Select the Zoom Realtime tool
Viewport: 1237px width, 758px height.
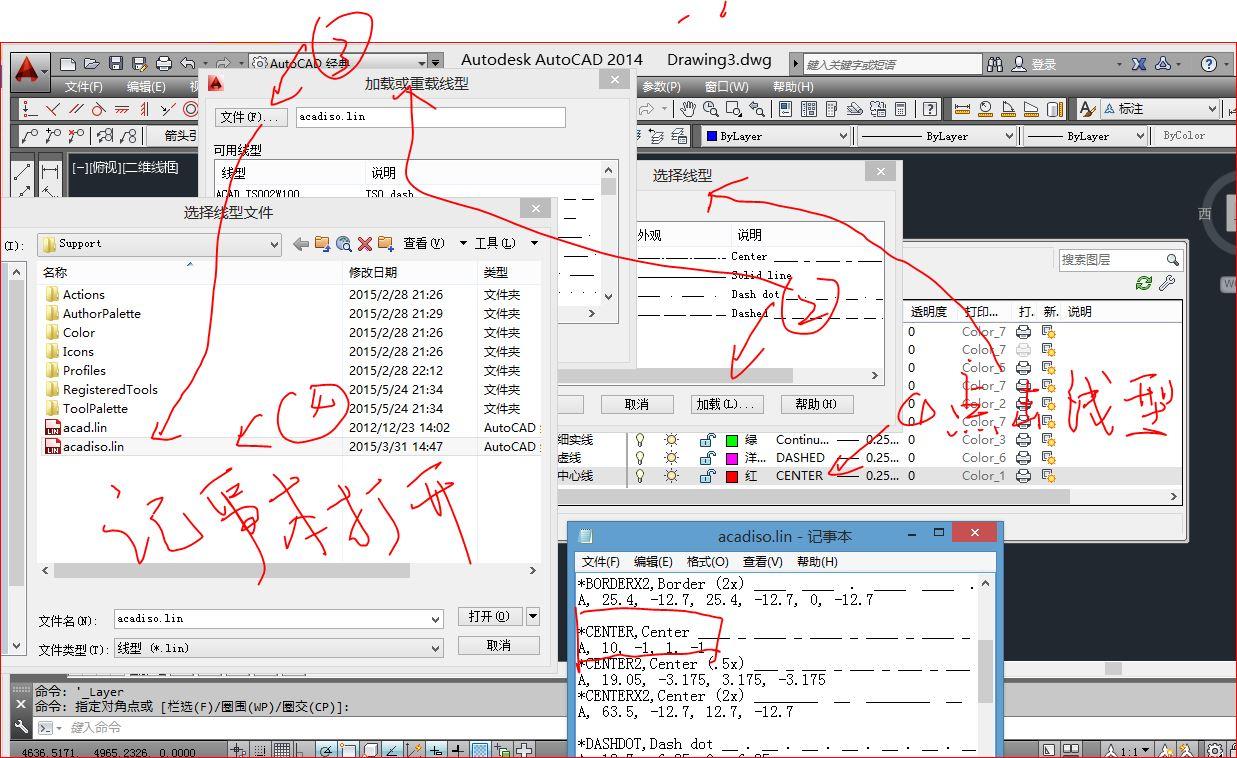tap(710, 109)
